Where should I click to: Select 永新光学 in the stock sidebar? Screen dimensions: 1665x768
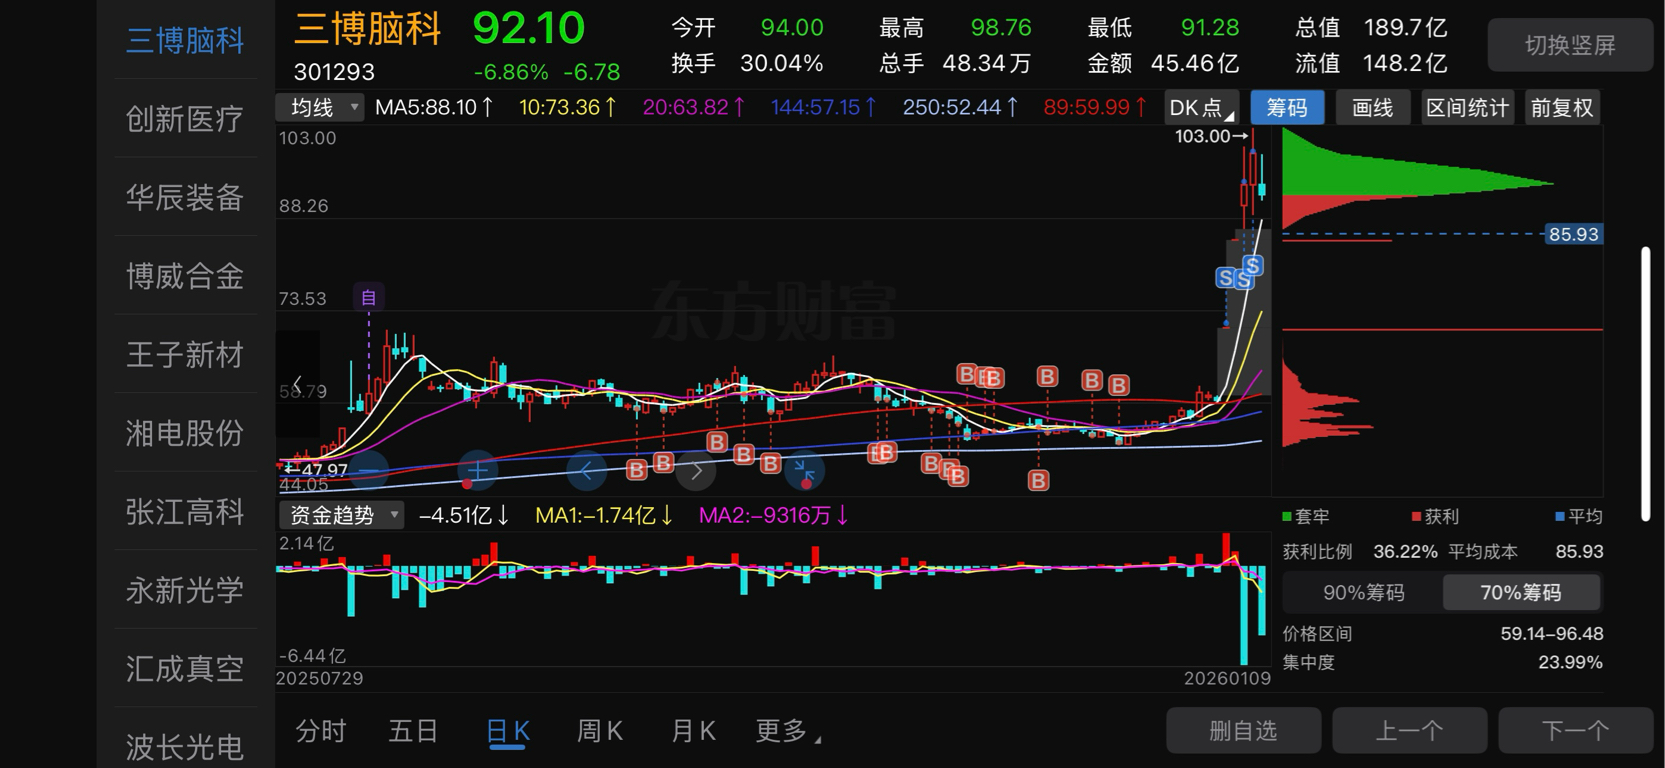coord(185,590)
